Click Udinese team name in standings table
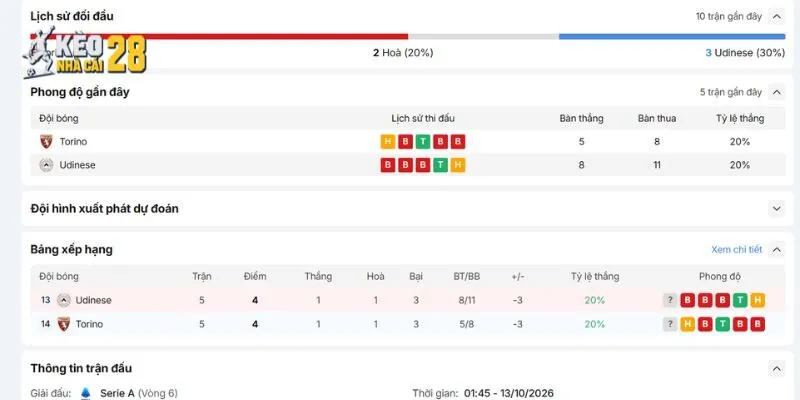The width and height of the screenshot is (800, 400). 93,301
